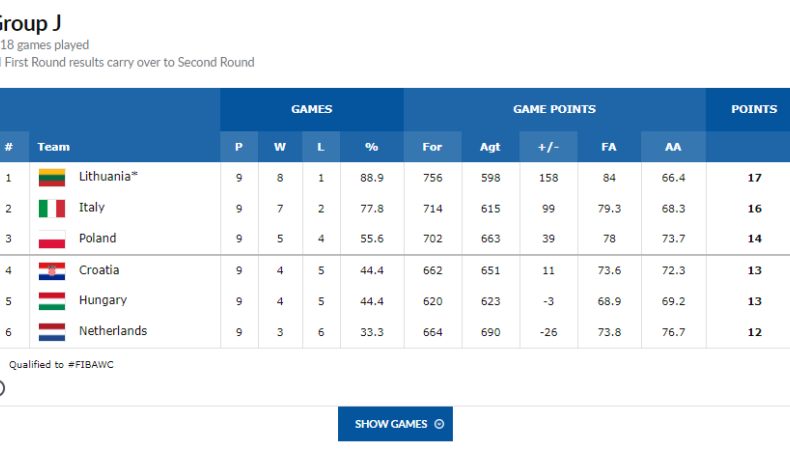Image resolution: width=790 pixels, height=450 pixels.
Task: Select the Poland team name
Action: coord(97,239)
